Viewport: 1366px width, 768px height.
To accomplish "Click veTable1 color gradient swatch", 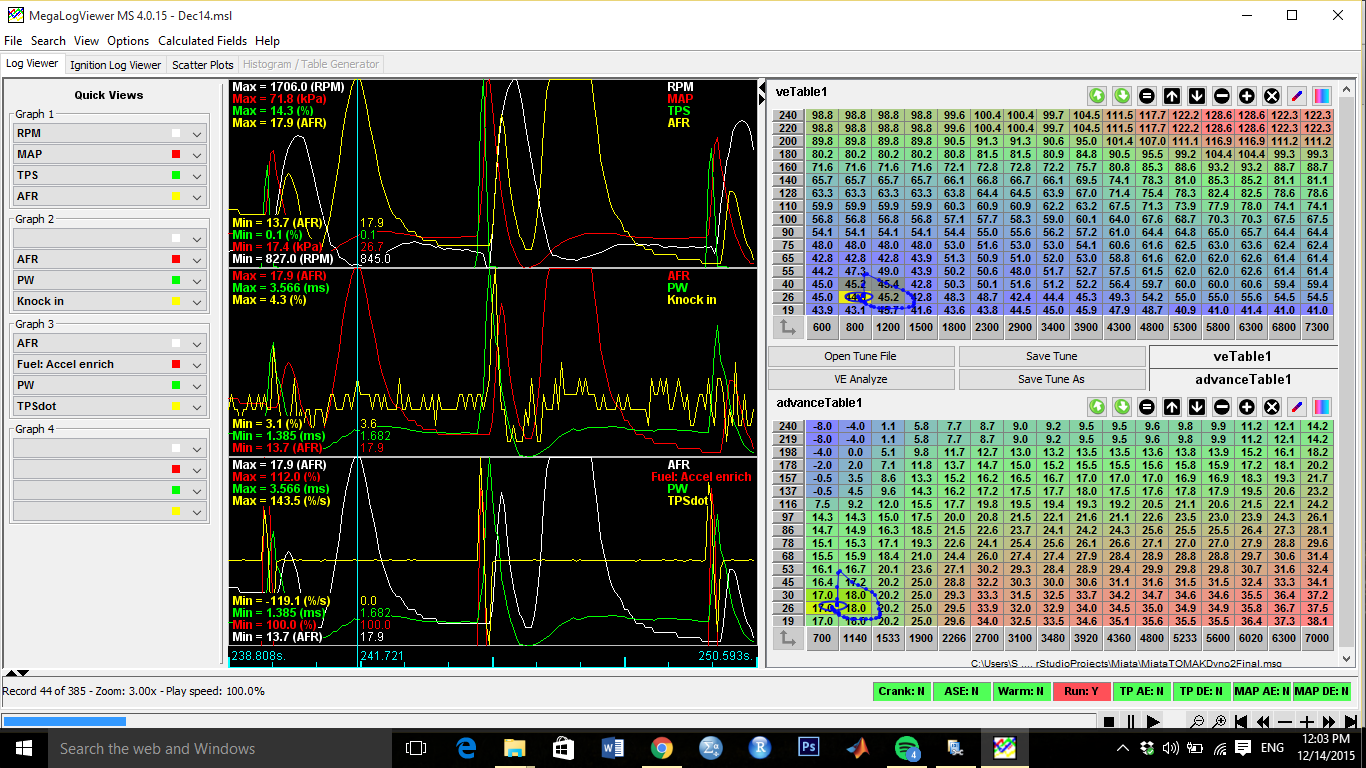I will (x=1322, y=96).
